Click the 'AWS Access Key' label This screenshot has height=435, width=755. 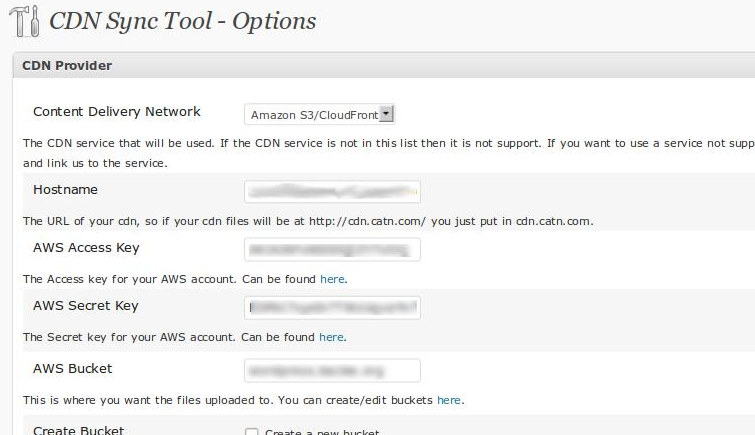86,248
